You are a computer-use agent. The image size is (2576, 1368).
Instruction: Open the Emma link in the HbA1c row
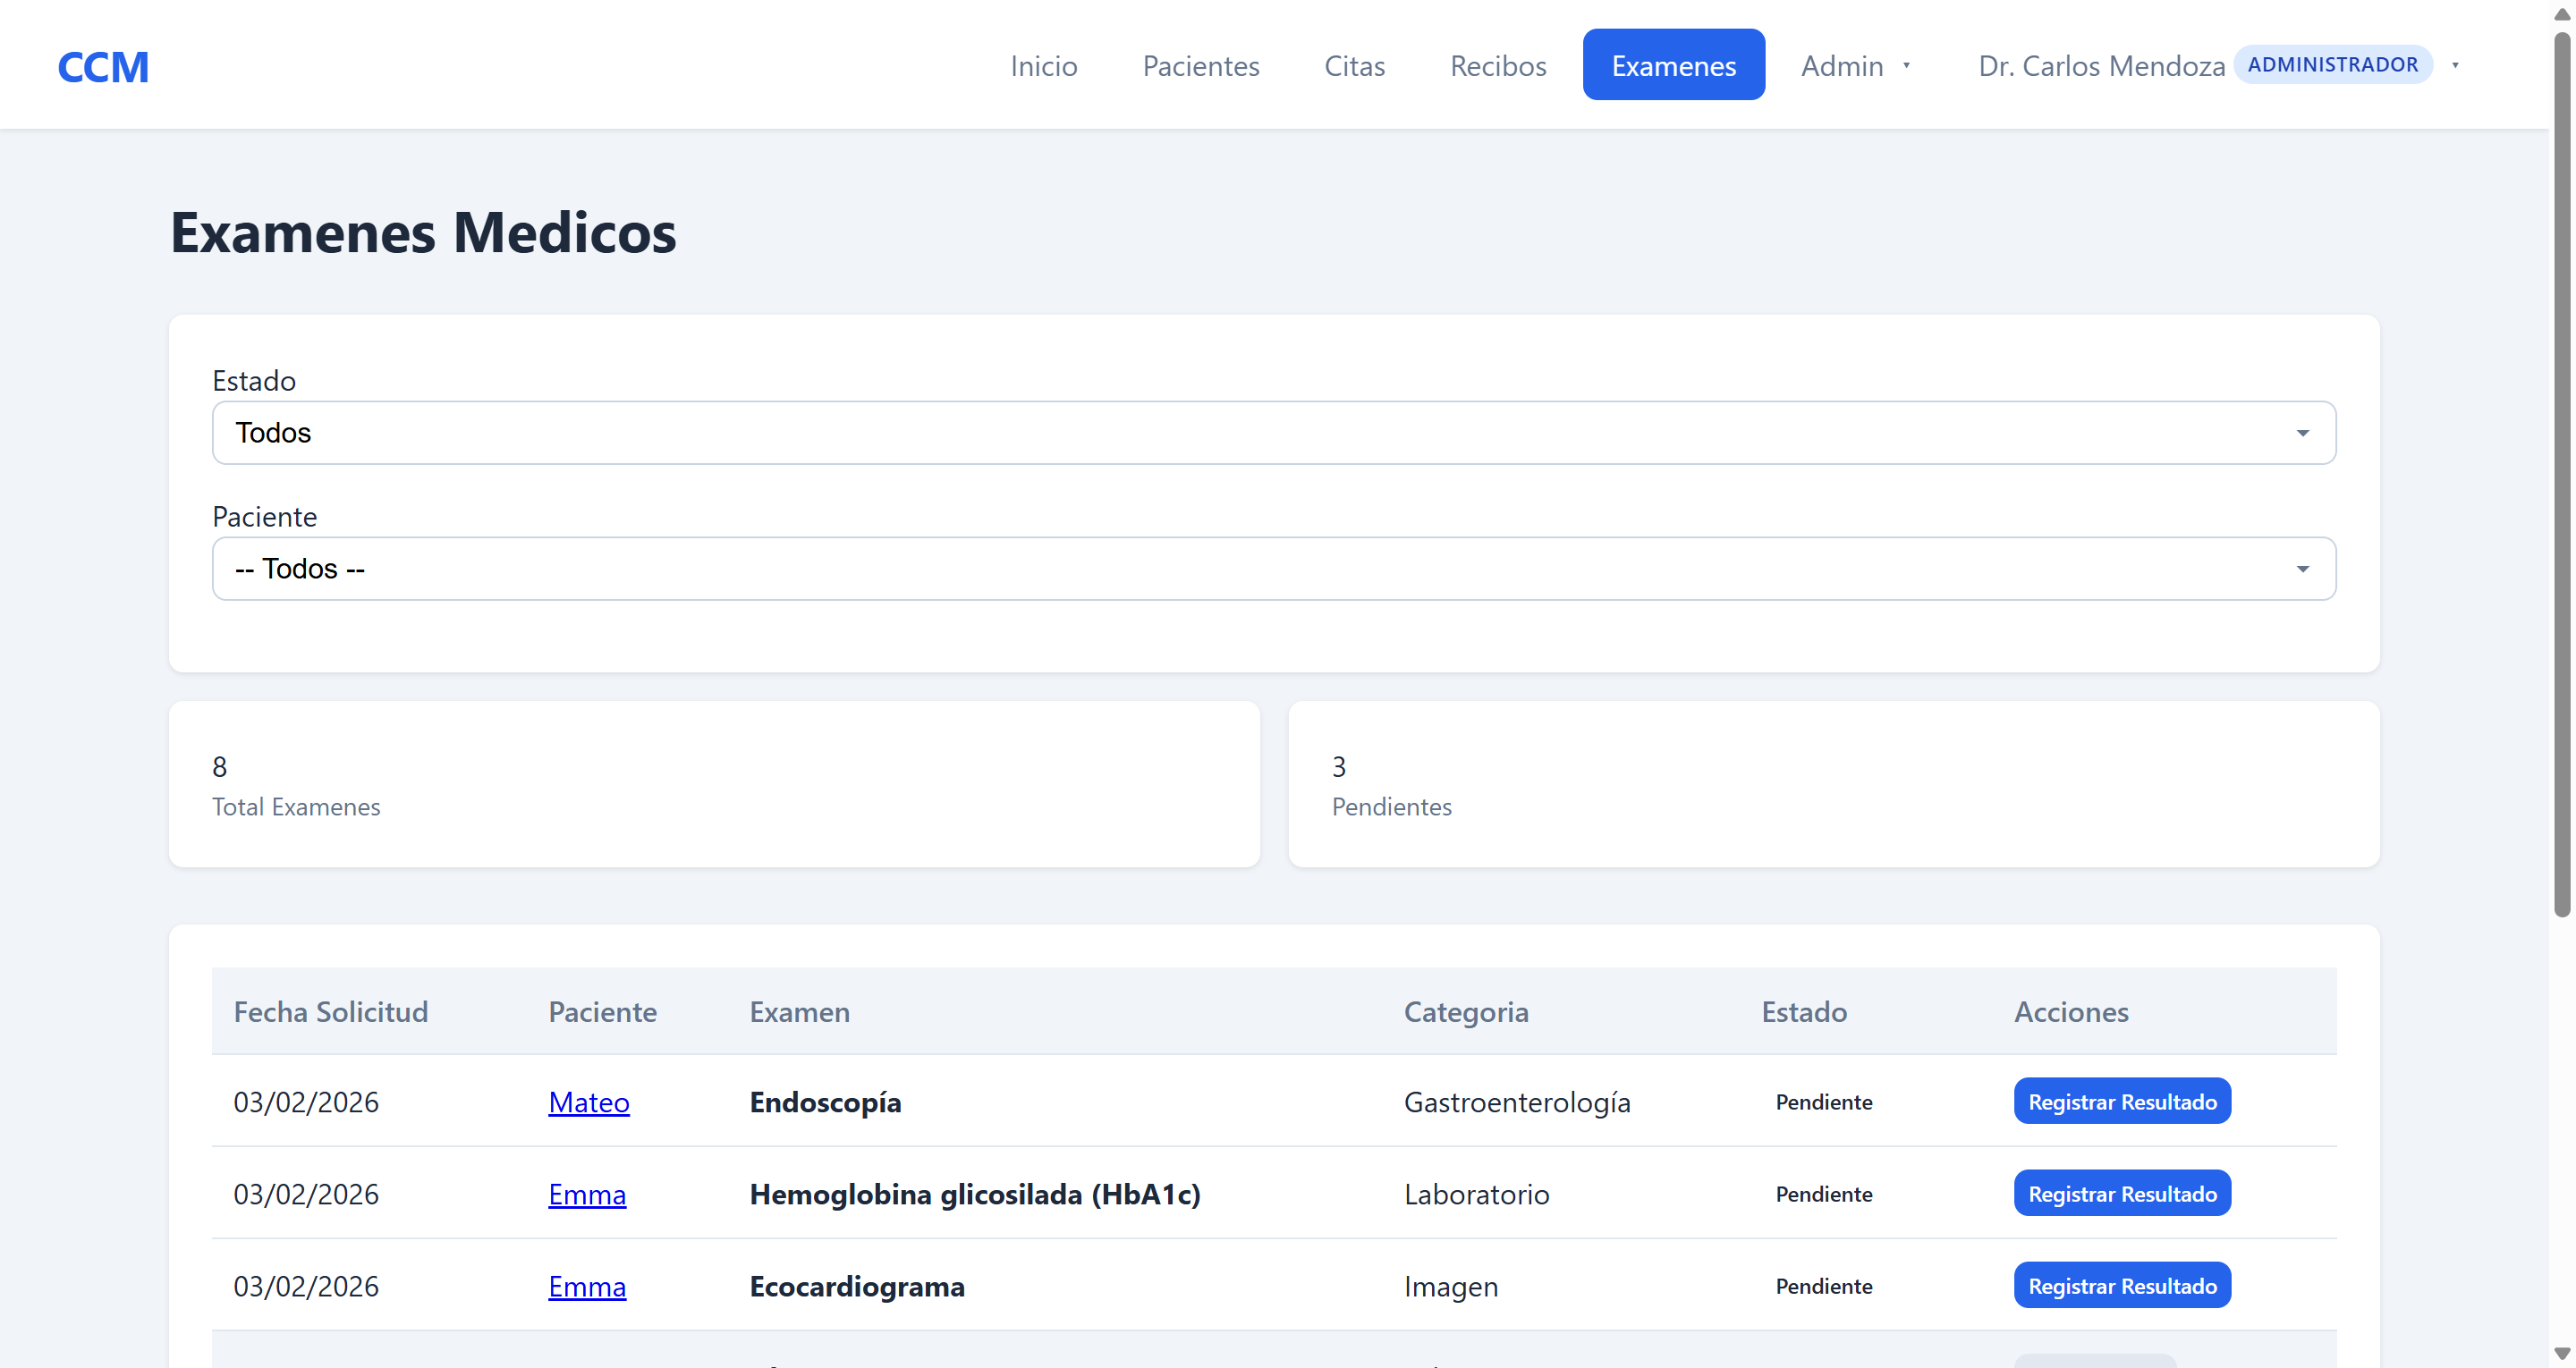coord(586,1194)
